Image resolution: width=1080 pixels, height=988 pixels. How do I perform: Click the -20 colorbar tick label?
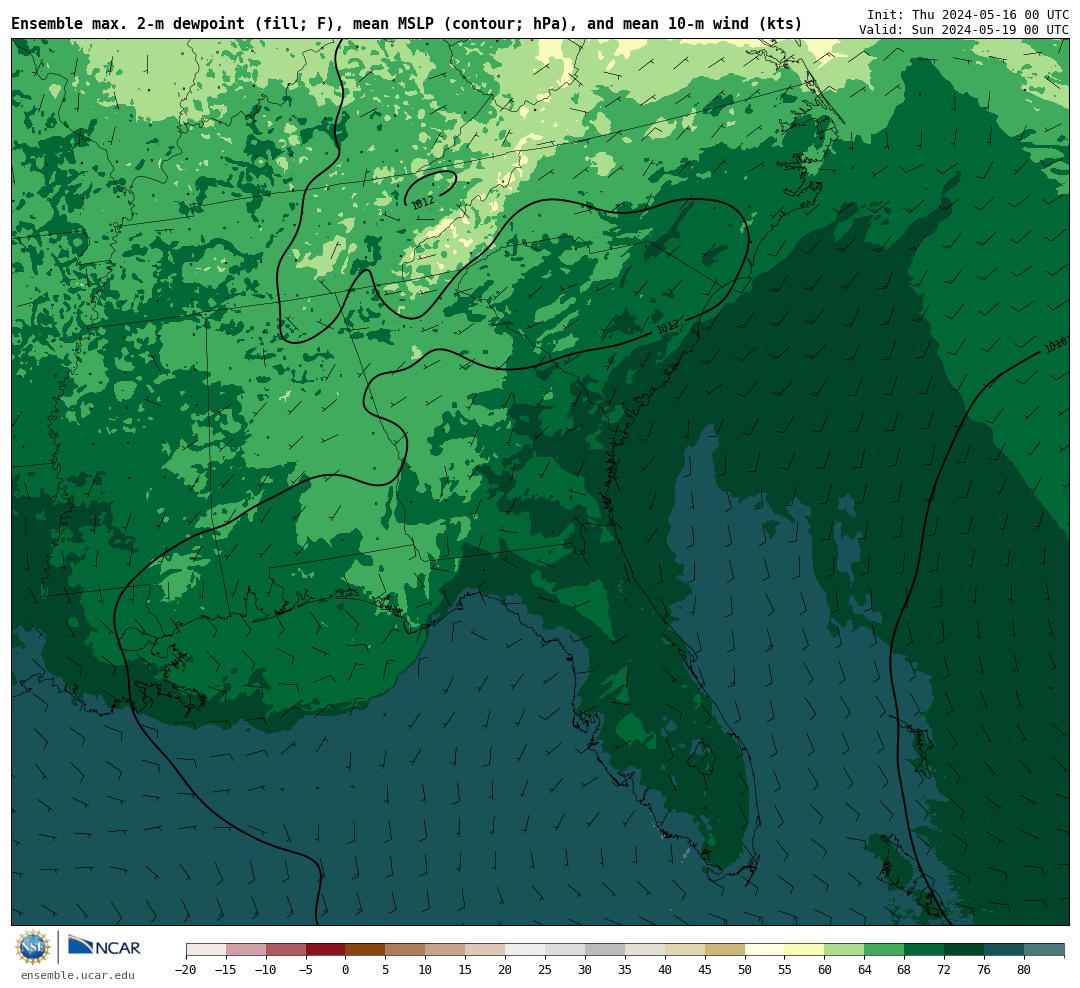pyautogui.click(x=186, y=969)
